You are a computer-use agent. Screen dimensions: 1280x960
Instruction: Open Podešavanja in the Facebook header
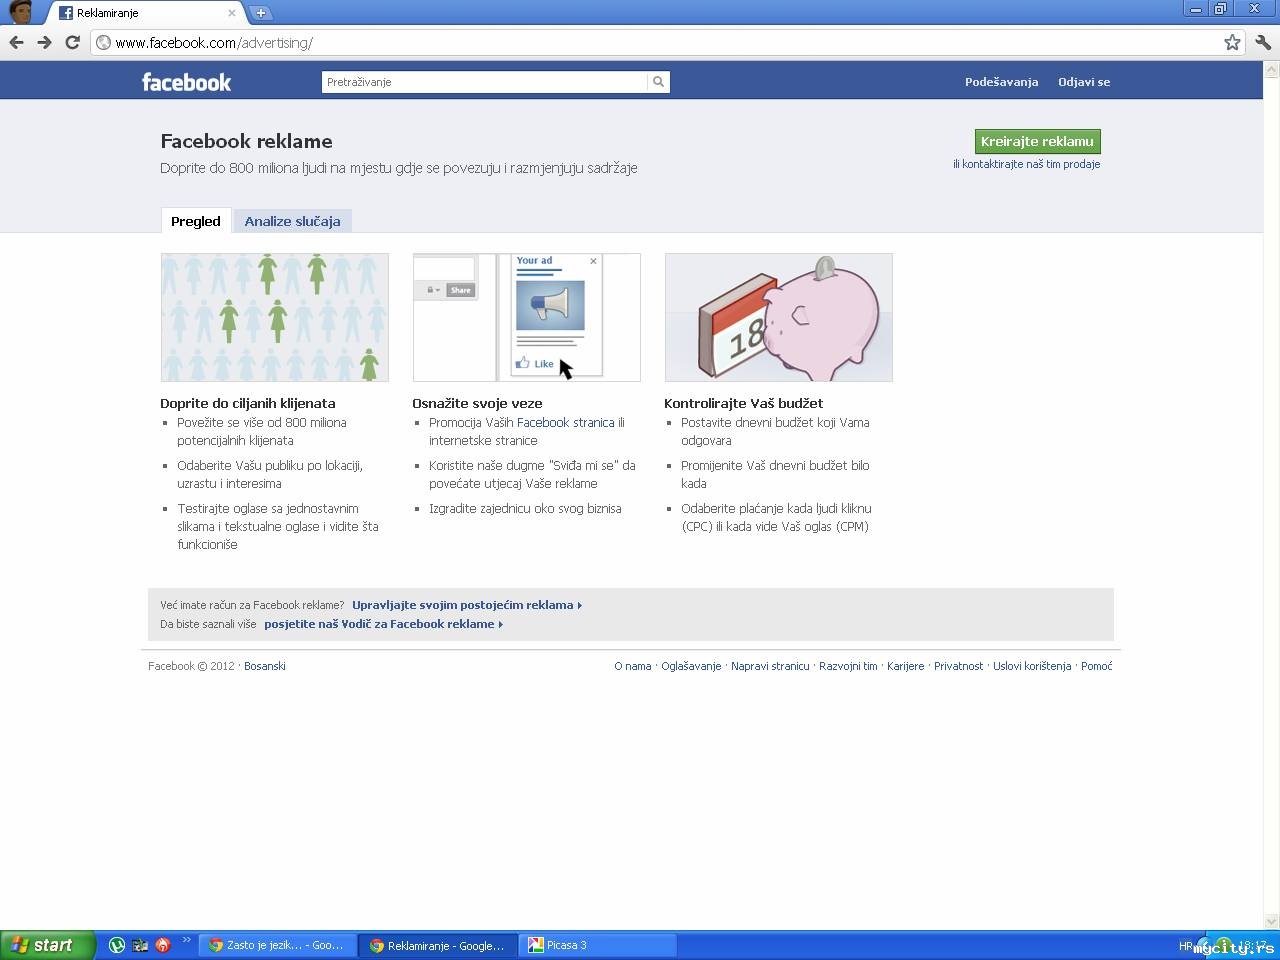coord(1001,82)
